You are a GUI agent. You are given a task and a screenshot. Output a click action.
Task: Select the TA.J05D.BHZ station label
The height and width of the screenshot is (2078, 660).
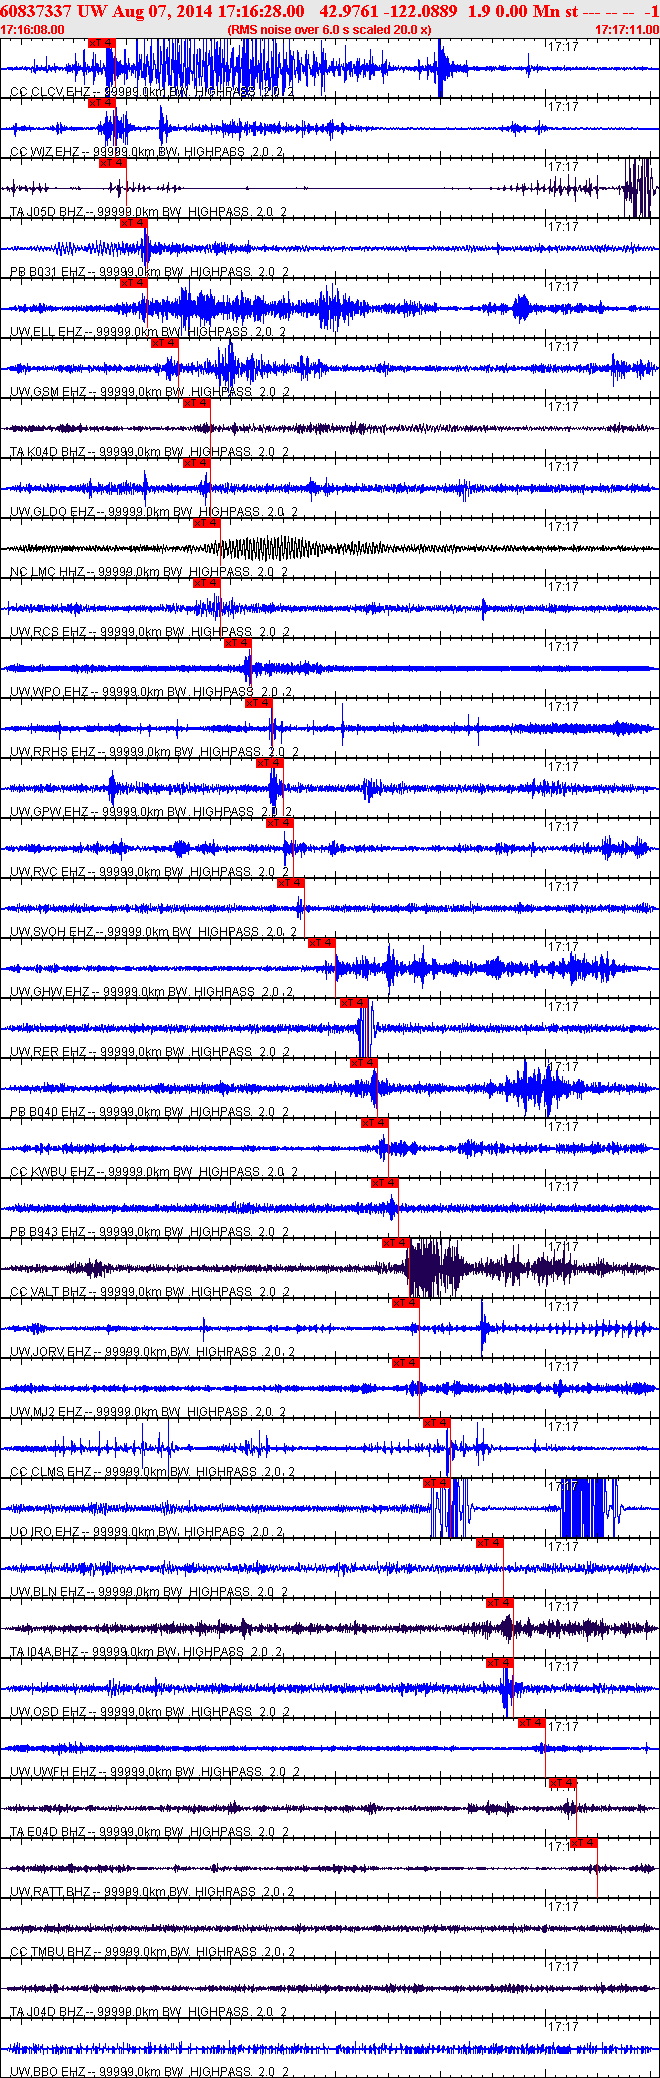point(150,212)
